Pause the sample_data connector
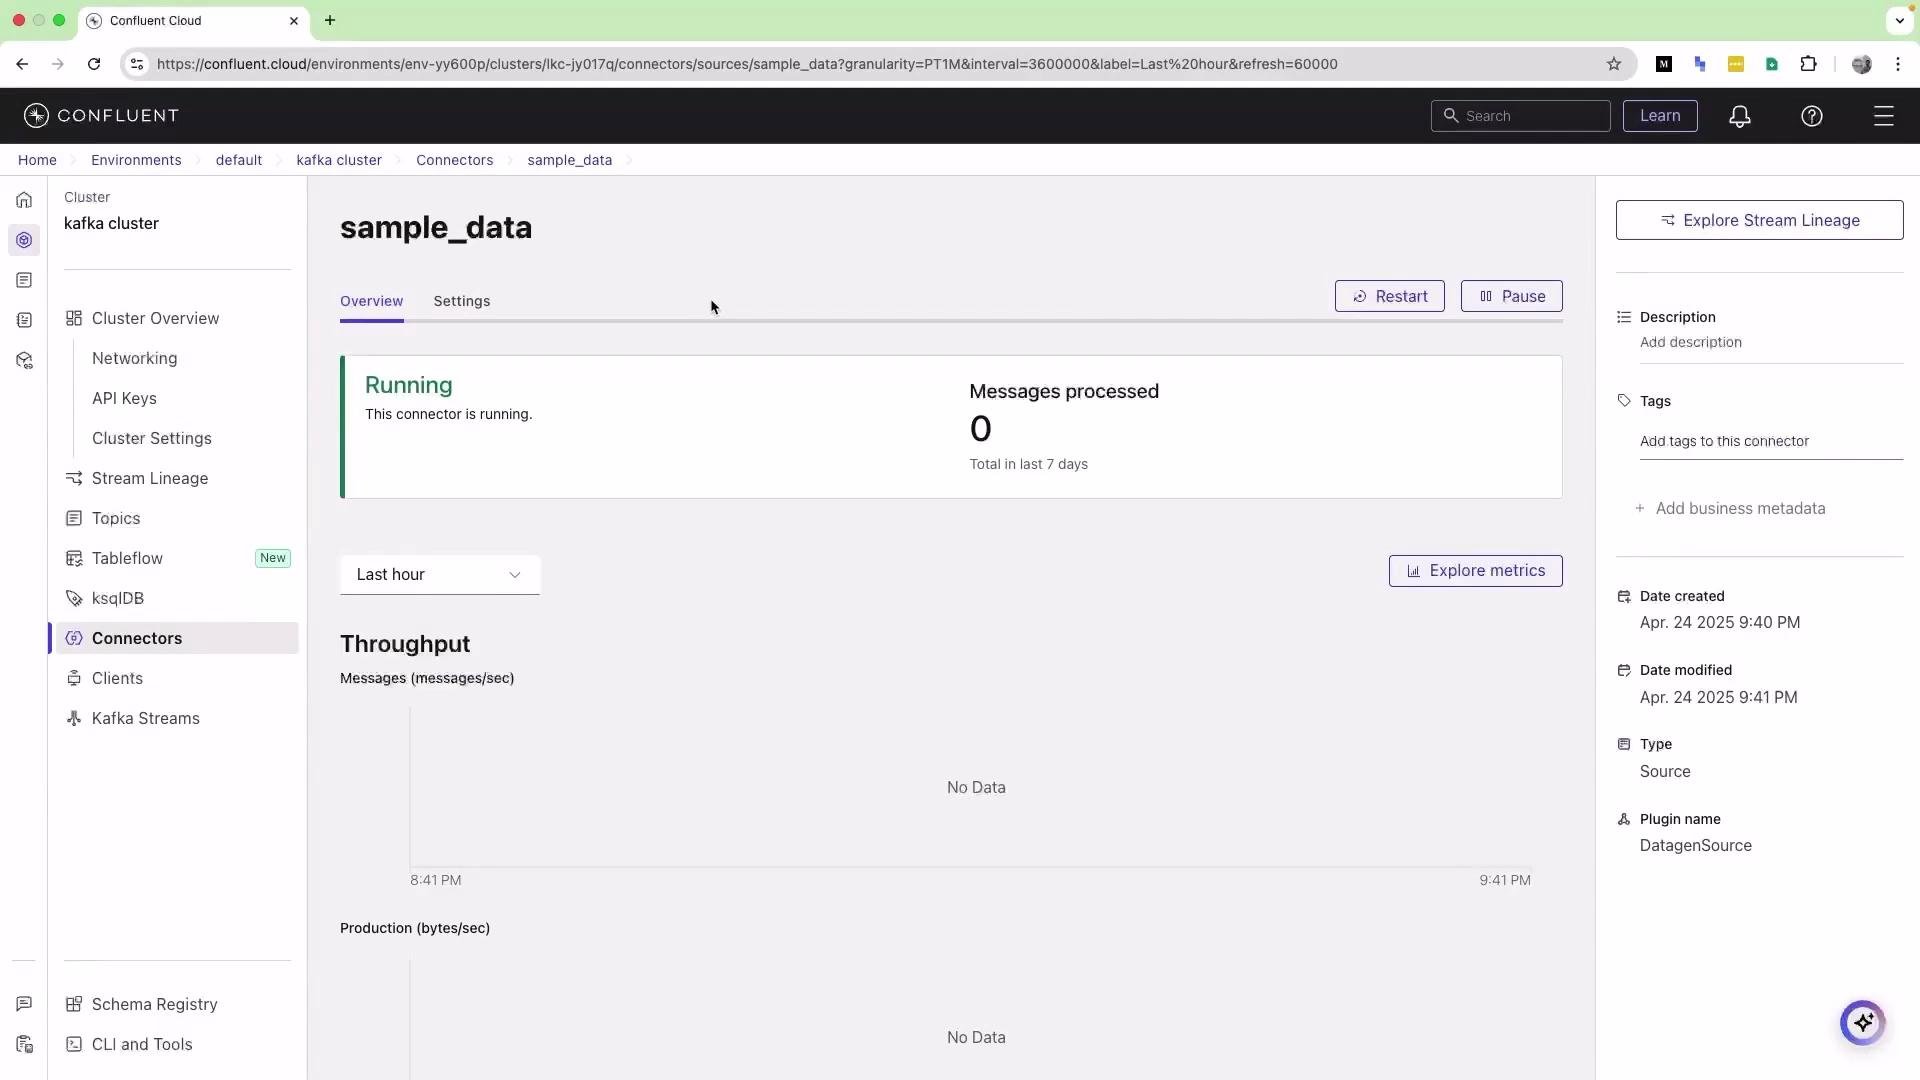This screenshot has height=1080, width=1920. (x=1511, y=296)
